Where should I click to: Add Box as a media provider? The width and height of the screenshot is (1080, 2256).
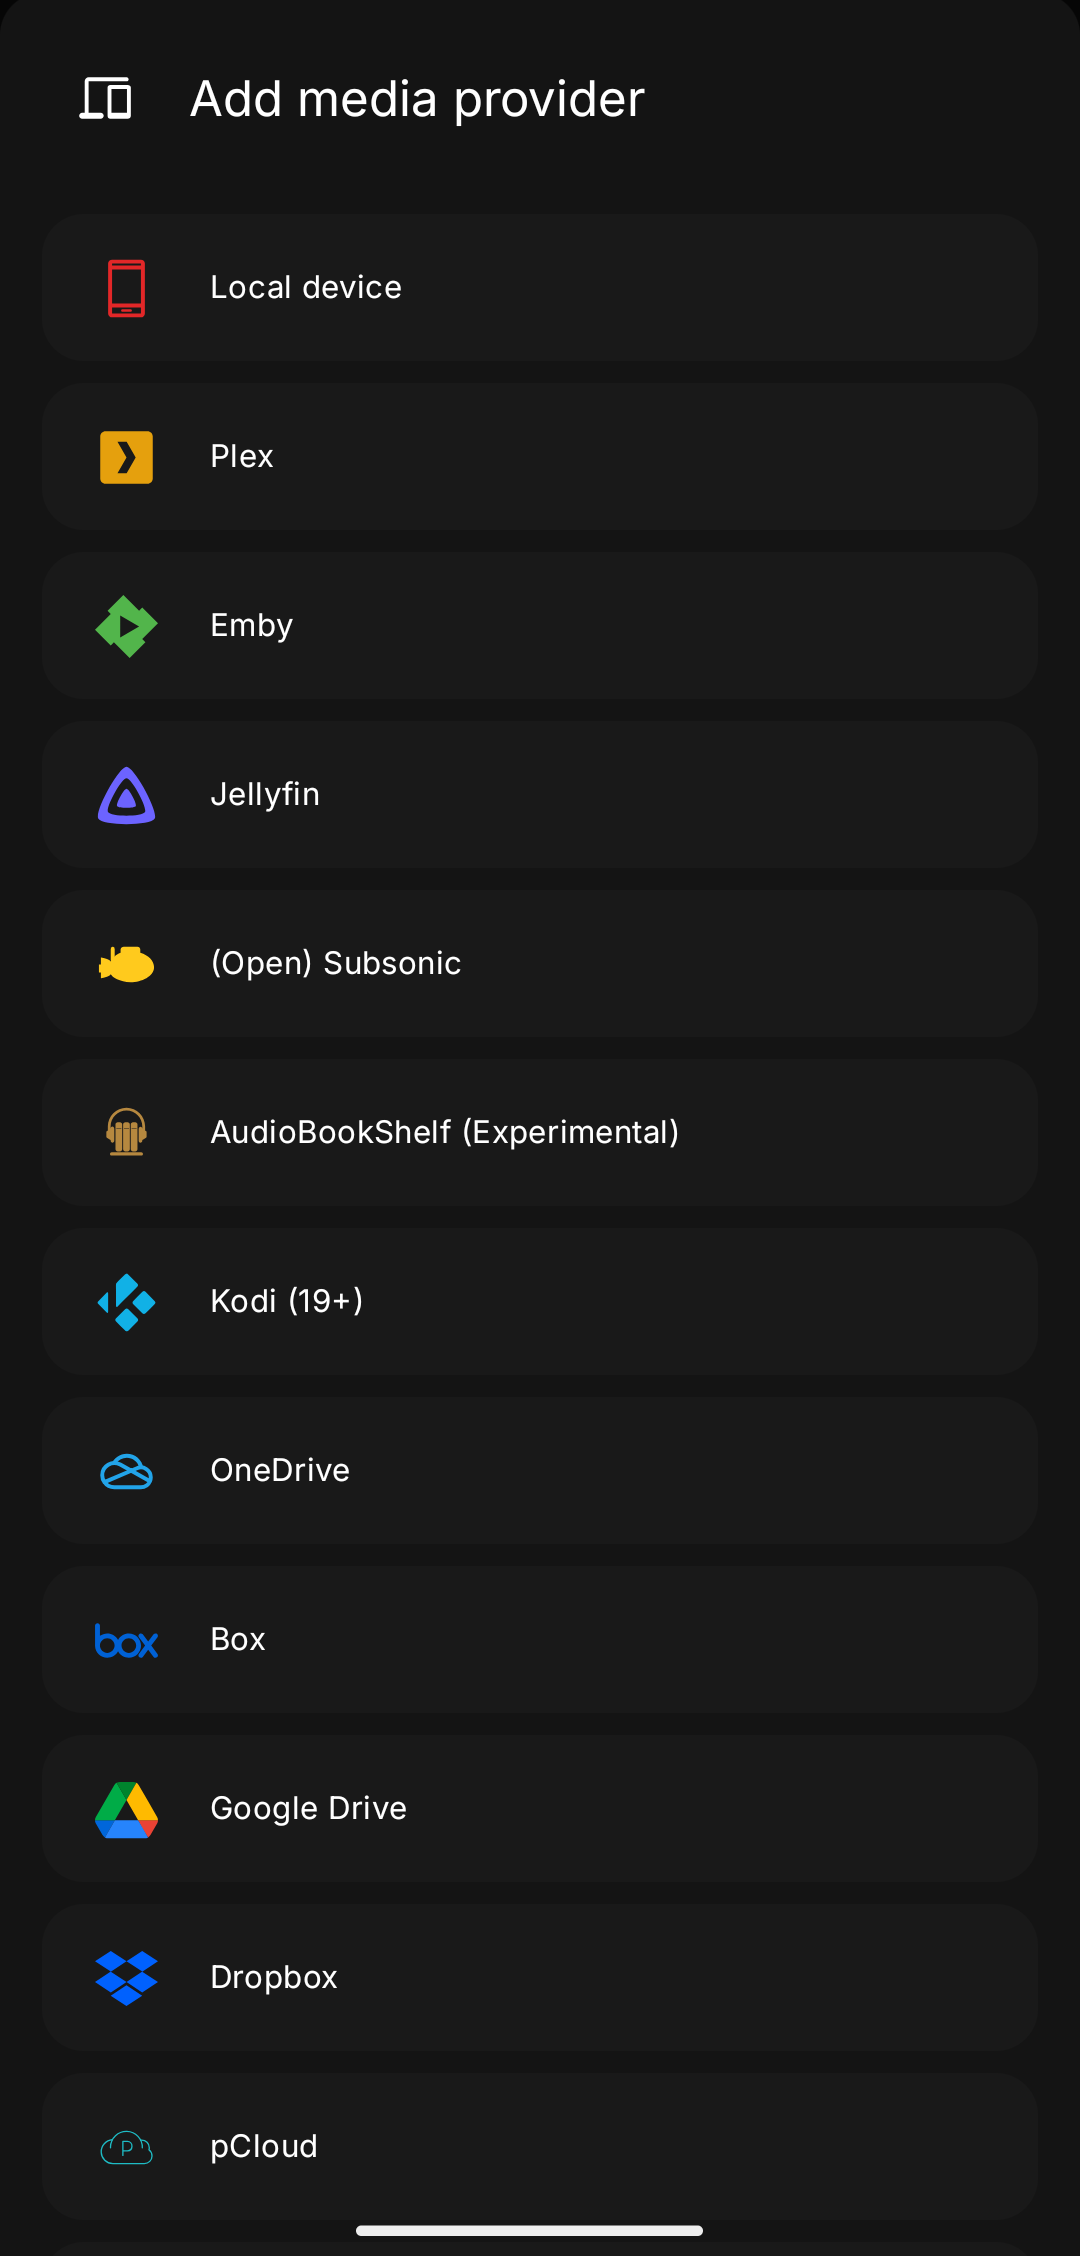point(540,1640)
